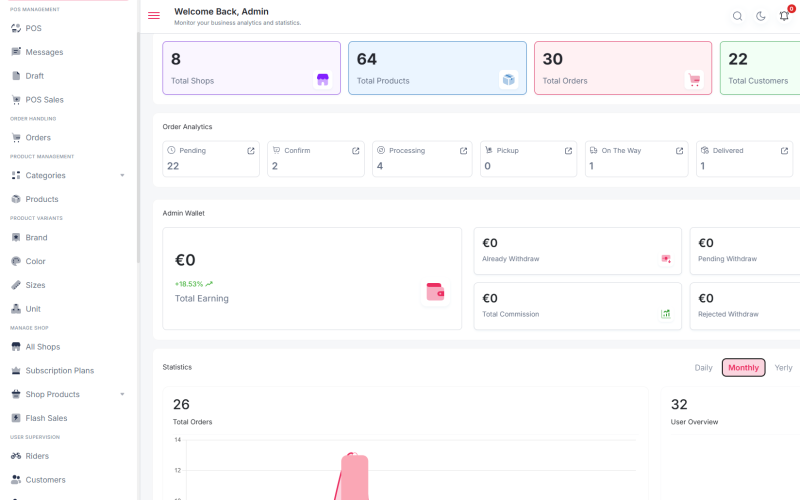This screenshot has height=500, width=800.
Task: Open the search magnifier icon
Action: pyautogui.click(x=737, y=16)
